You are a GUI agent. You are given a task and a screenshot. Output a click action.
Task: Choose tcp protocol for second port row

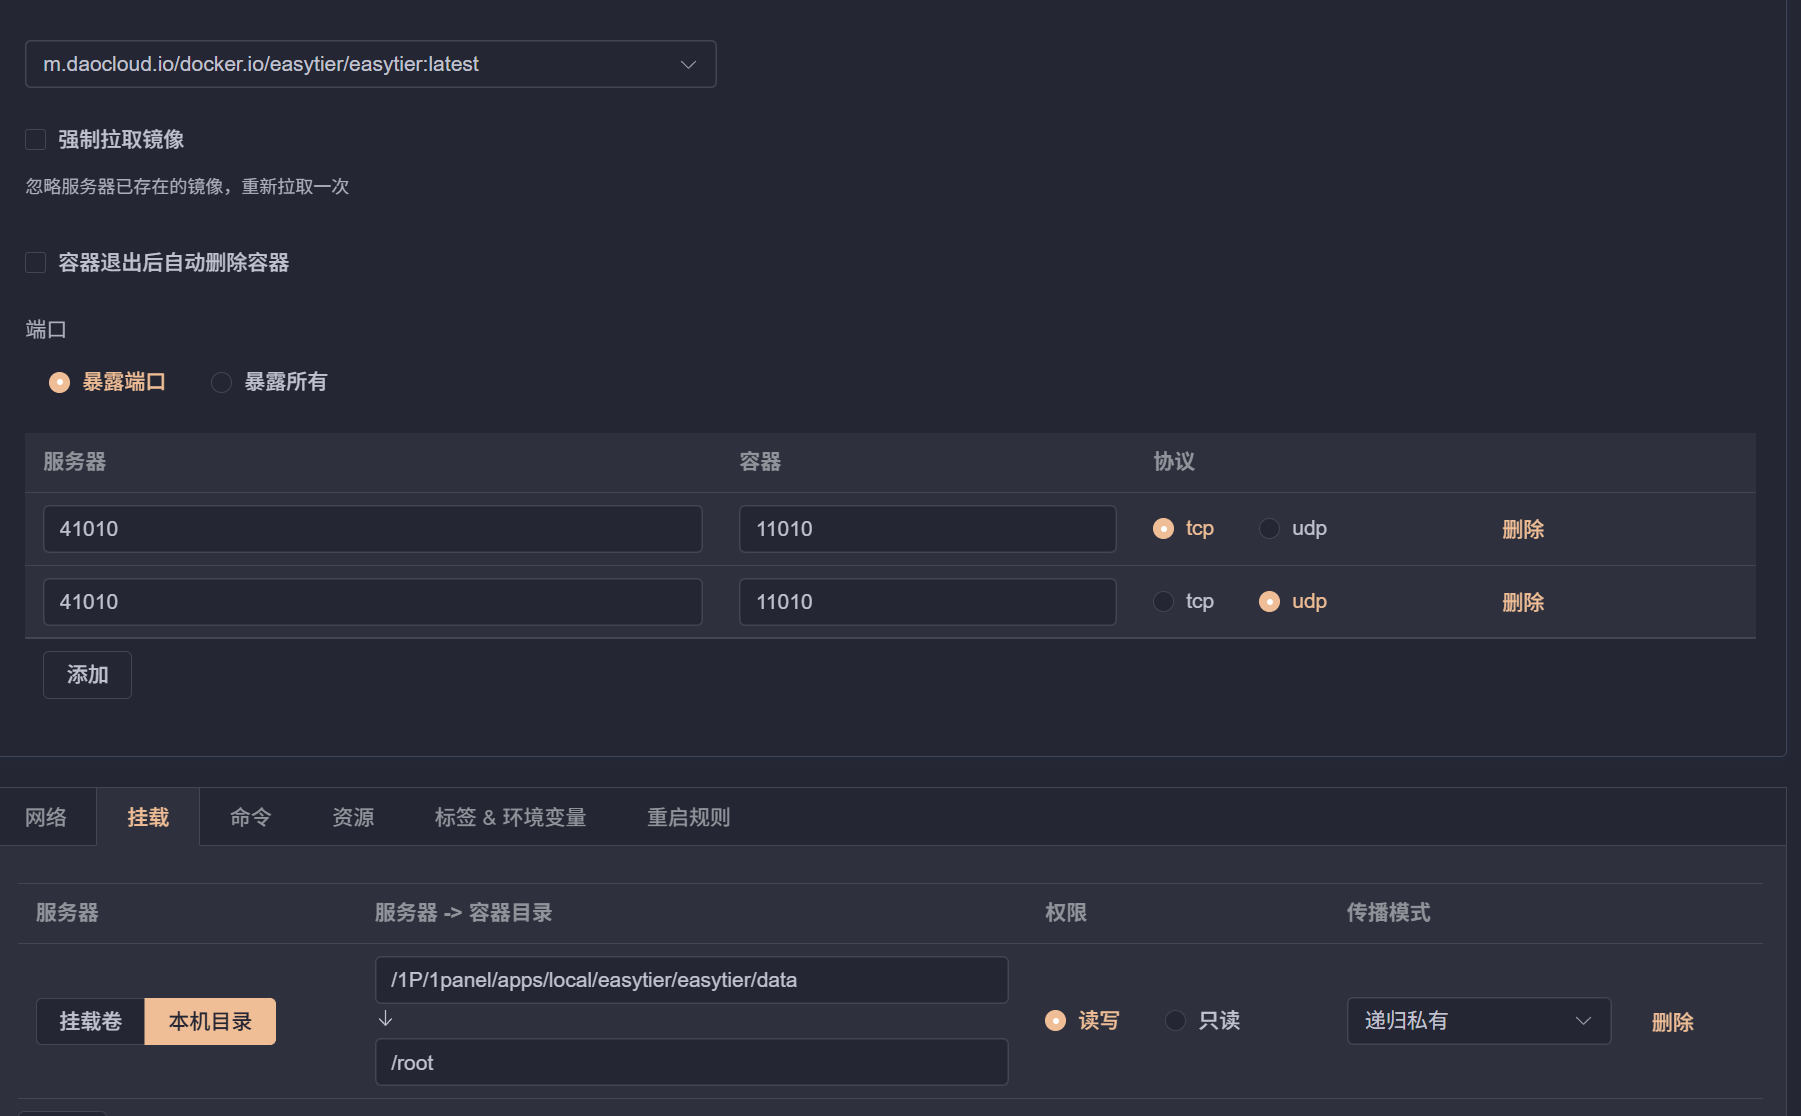pos(1163,602)
